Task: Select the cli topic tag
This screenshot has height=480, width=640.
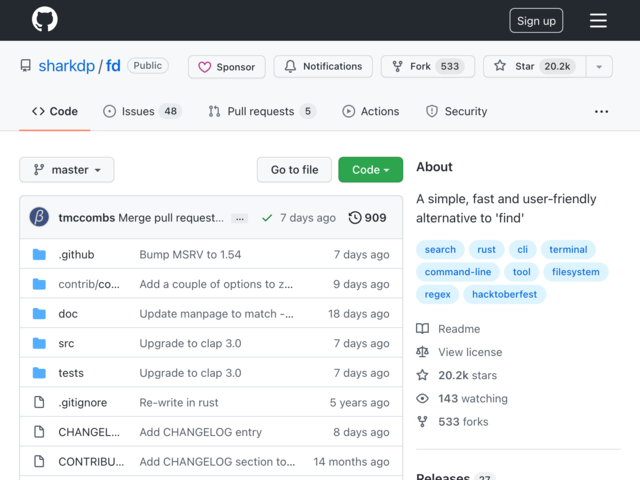Action: pos(522,249)
